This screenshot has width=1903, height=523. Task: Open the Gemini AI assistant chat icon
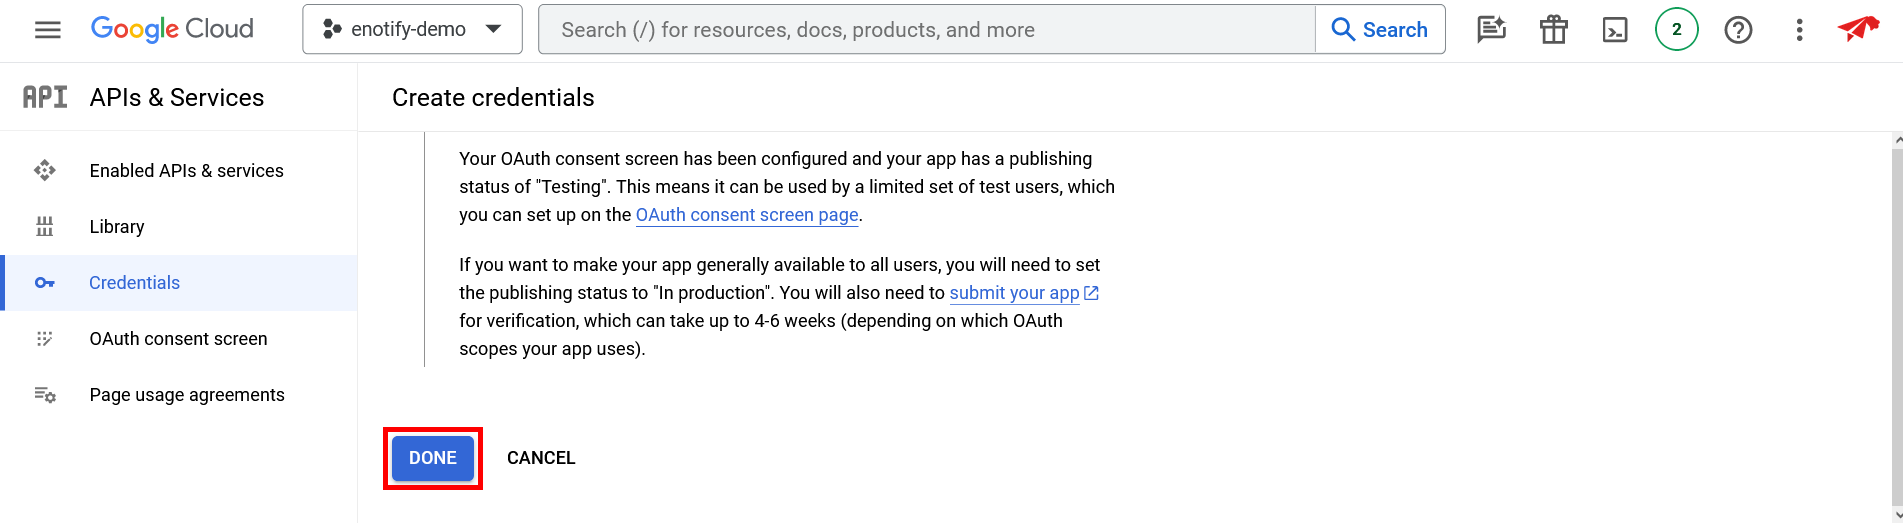(x=1491, y=30)
